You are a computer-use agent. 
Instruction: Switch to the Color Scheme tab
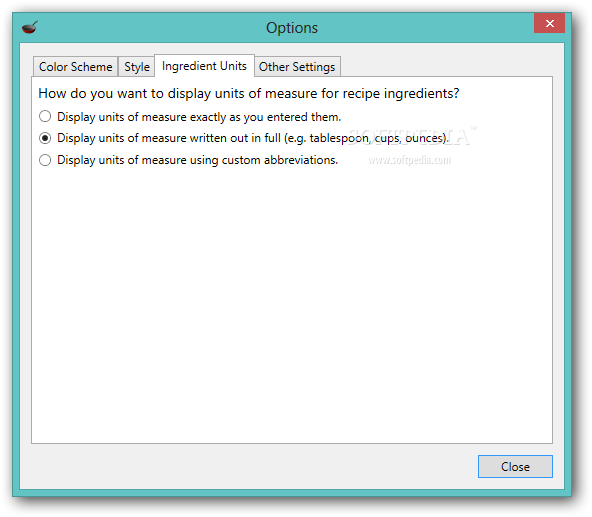76,67
